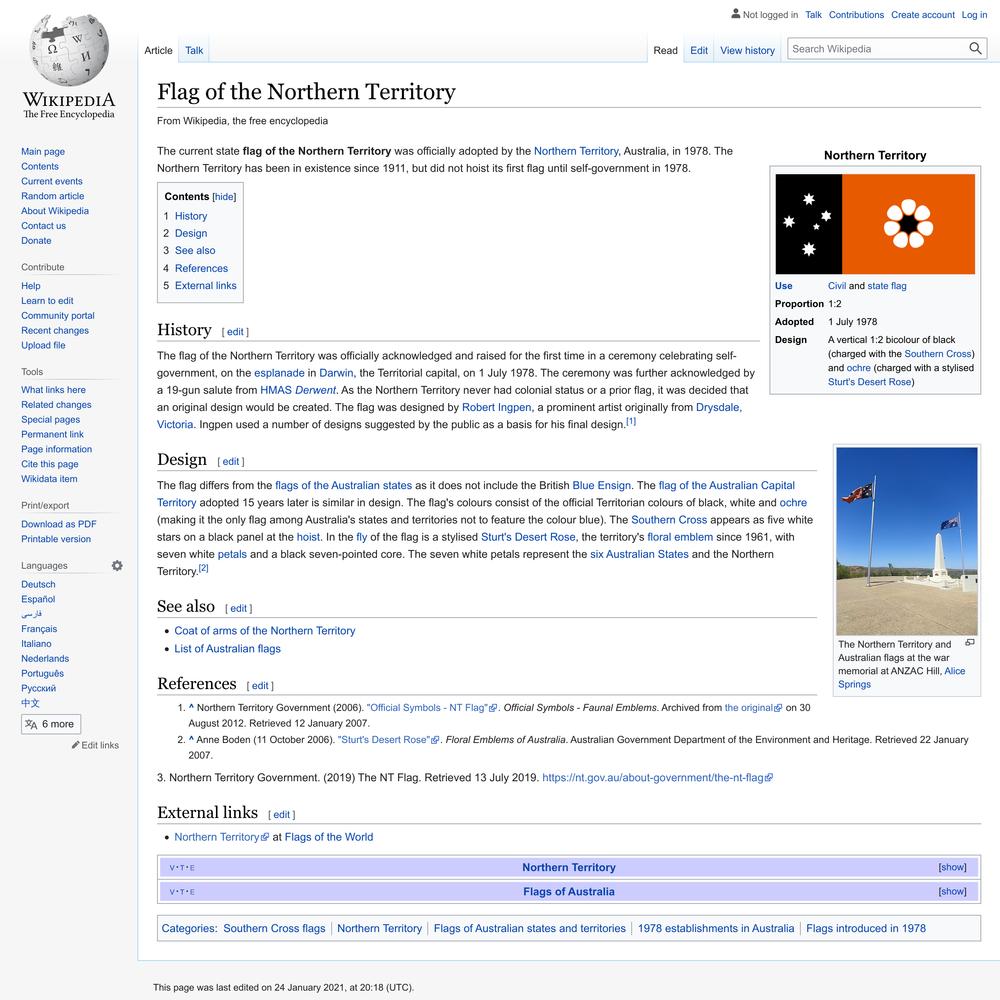Click the search magnifier icon
Viewport: 1000px width, 1000px height.
click(x=975, y=48)
